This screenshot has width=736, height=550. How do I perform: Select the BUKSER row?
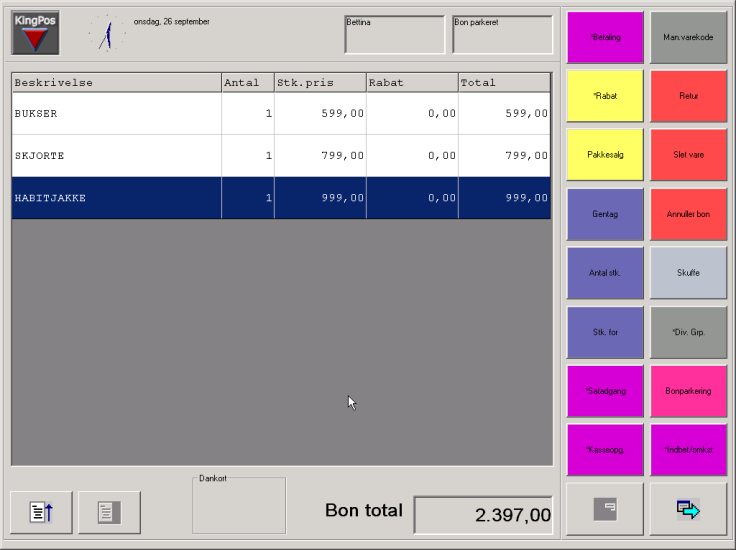click(281, 114)
